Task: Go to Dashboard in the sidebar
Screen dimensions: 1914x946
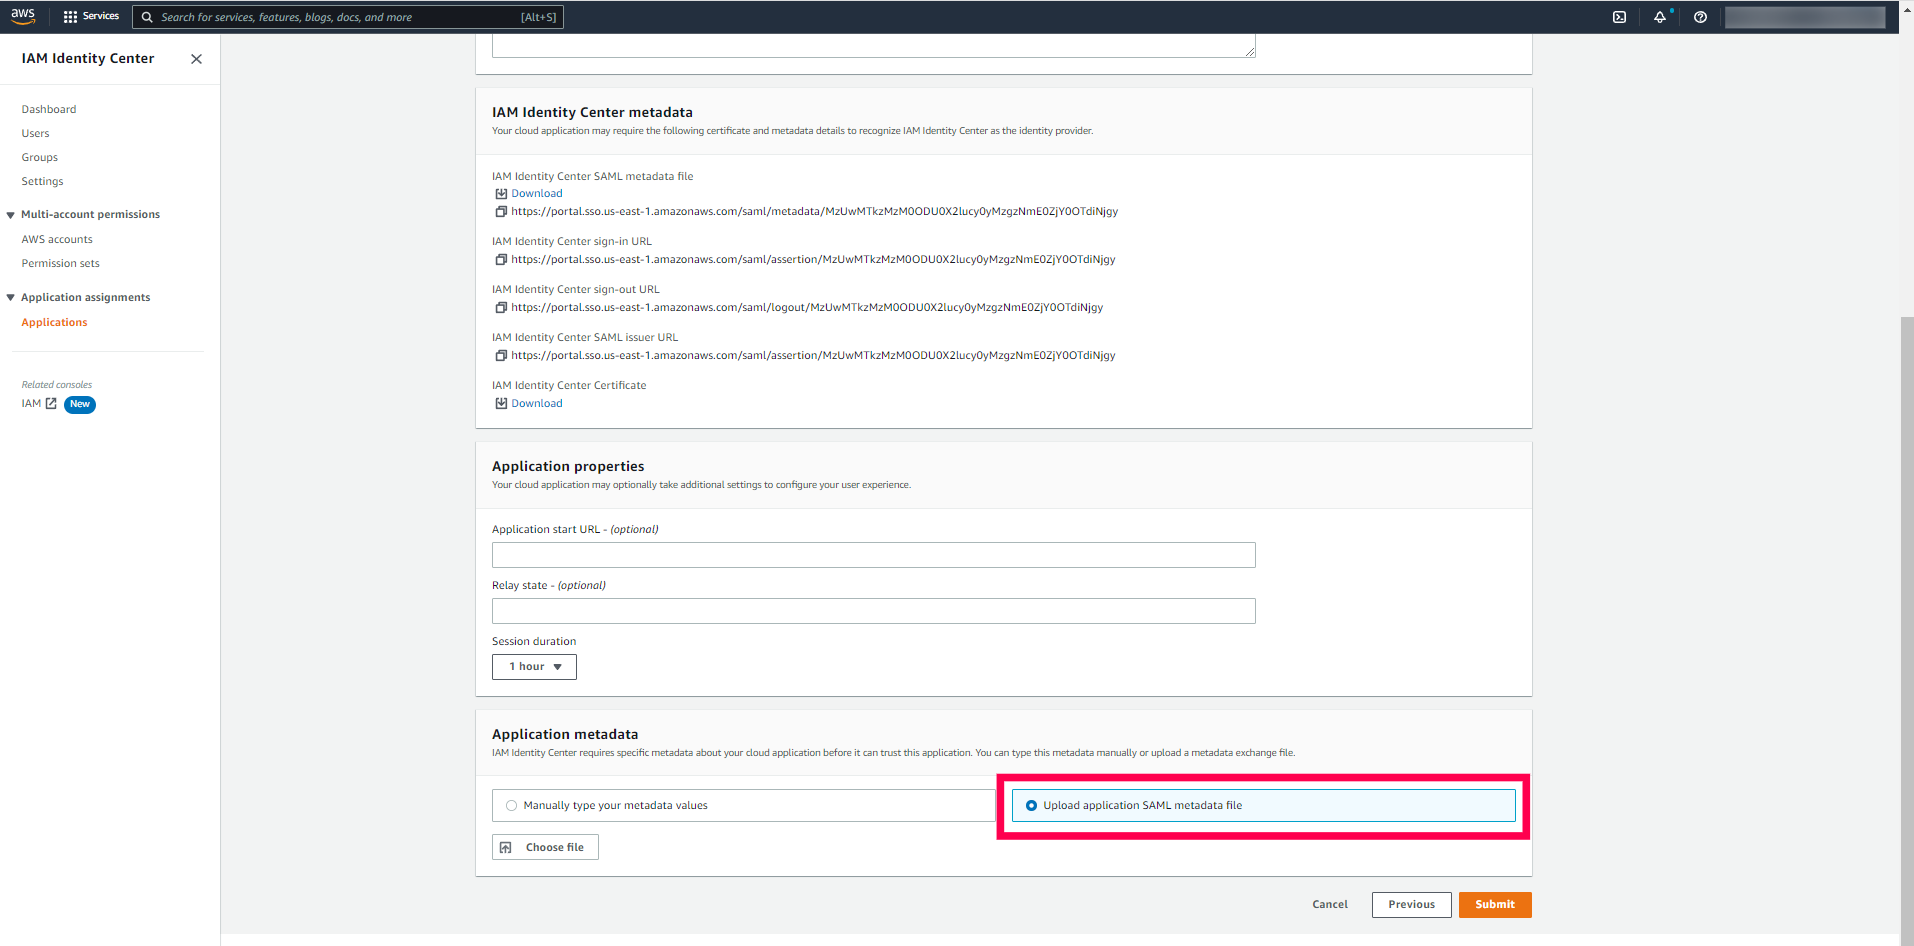Action: pos(49,110)
